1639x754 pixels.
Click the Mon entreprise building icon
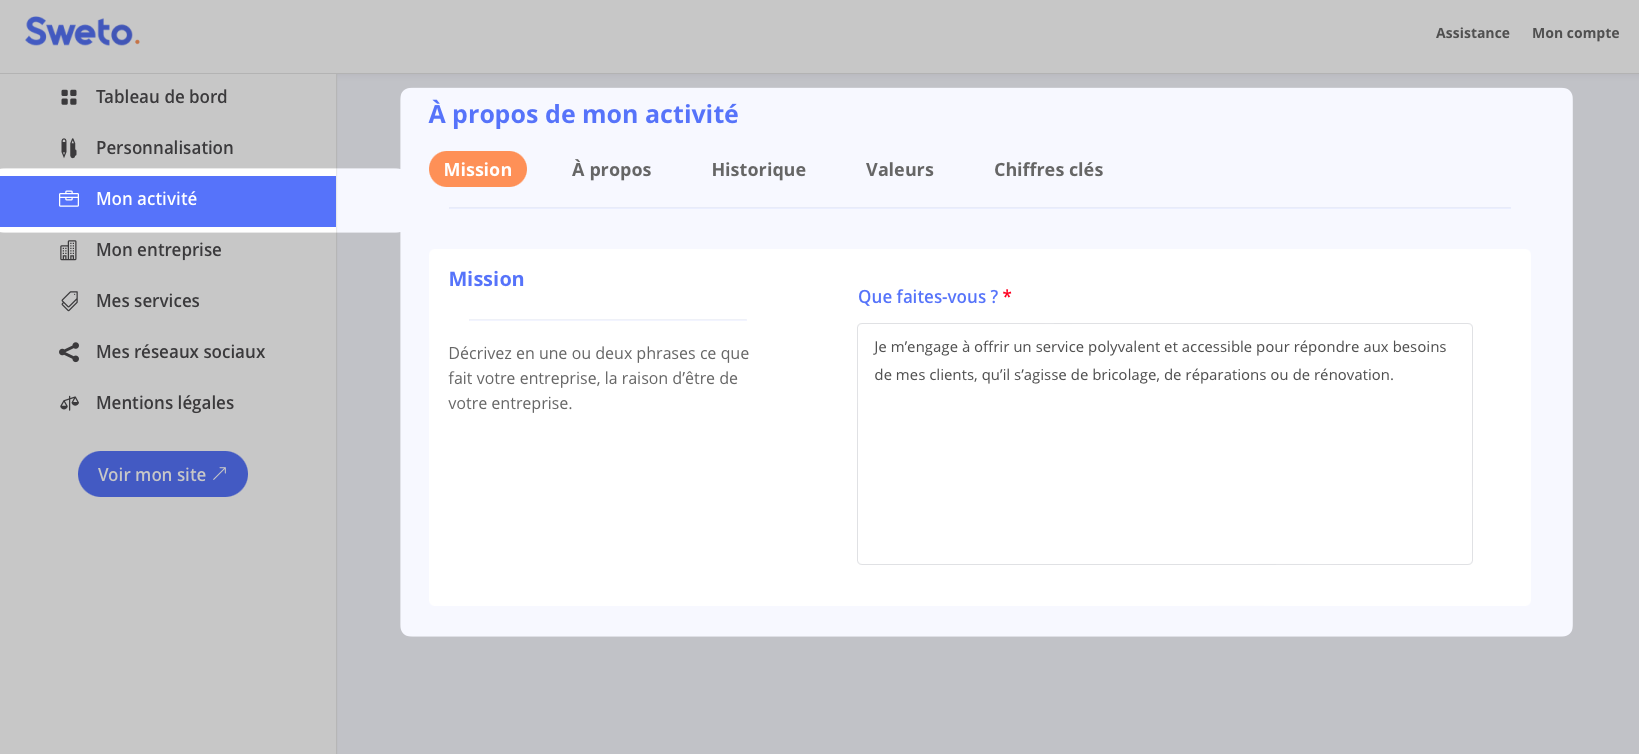tap(69, 250)
